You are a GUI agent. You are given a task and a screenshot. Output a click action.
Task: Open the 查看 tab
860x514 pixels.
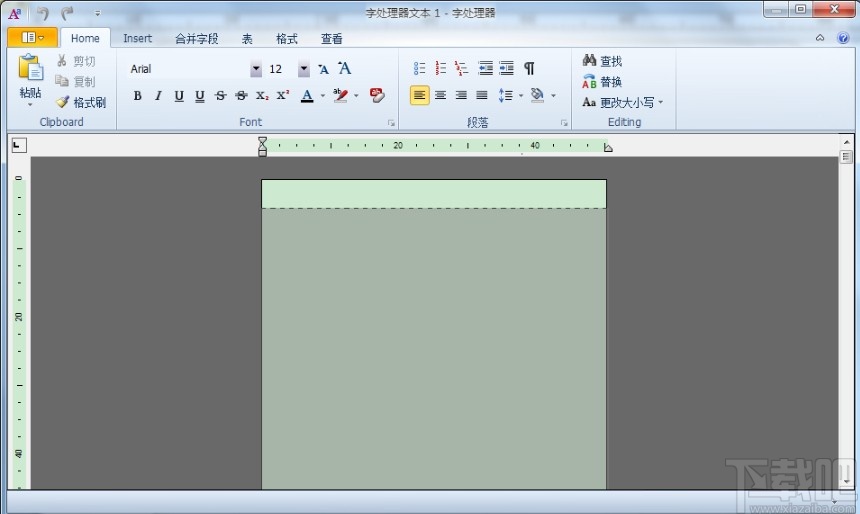[x=331, y=38]
